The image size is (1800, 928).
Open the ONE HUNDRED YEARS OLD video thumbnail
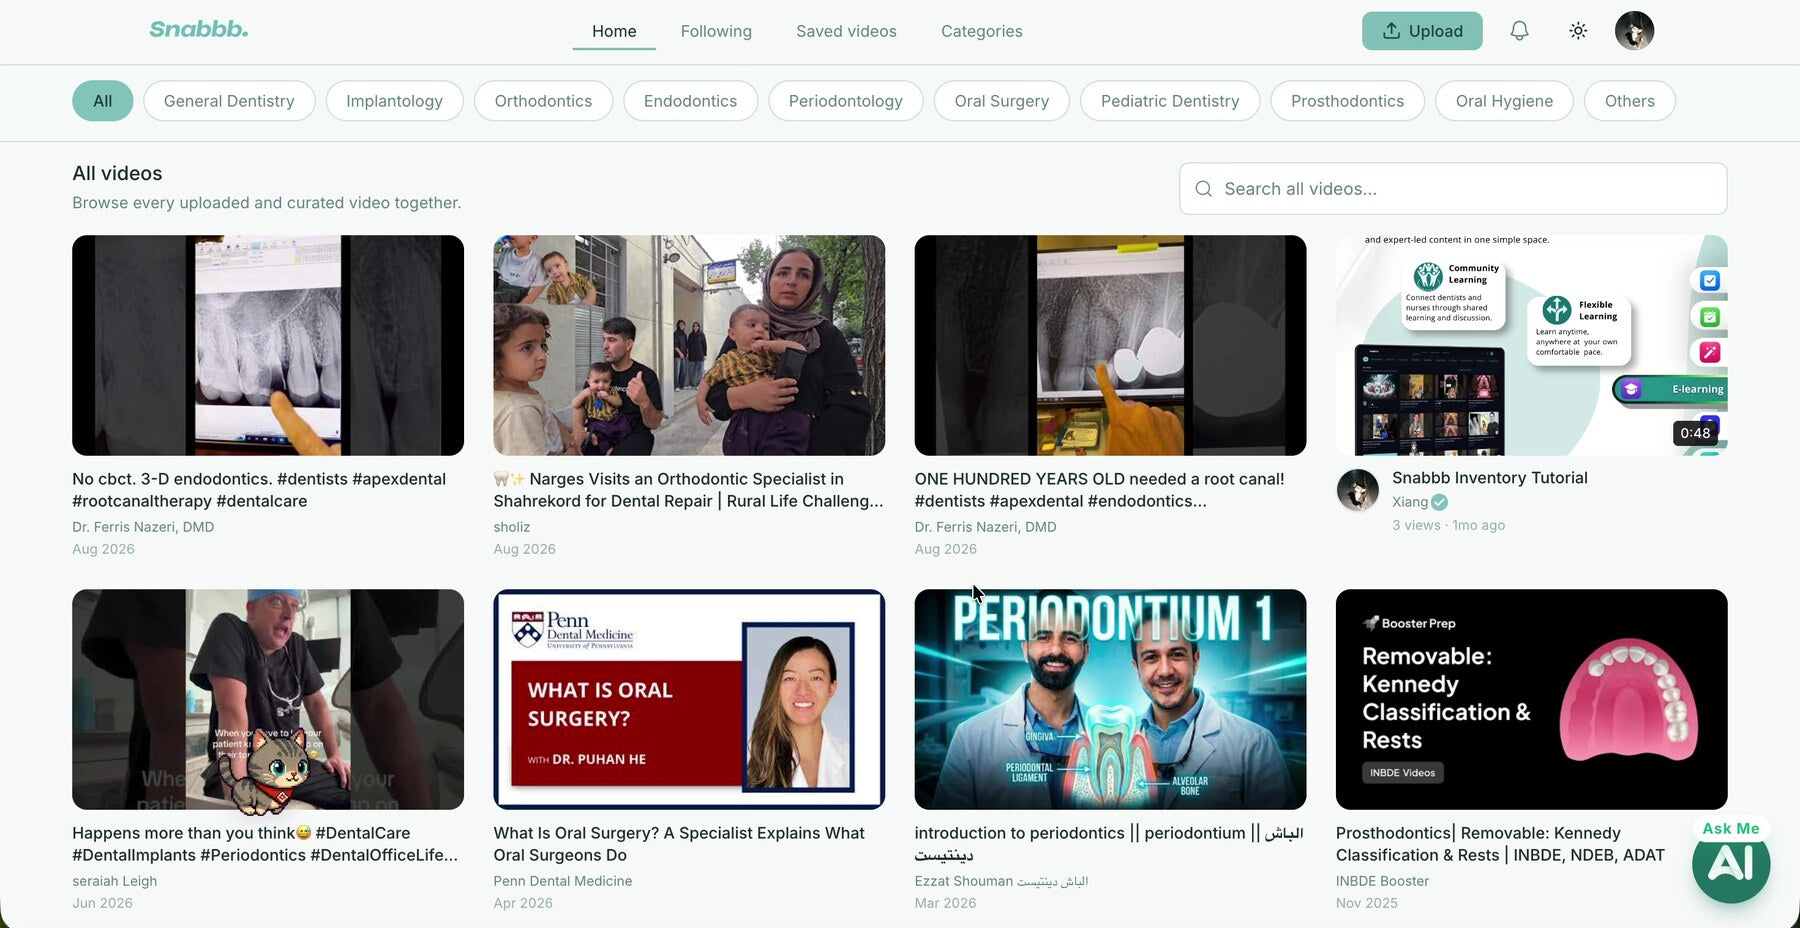click(x=1110, y=345)
